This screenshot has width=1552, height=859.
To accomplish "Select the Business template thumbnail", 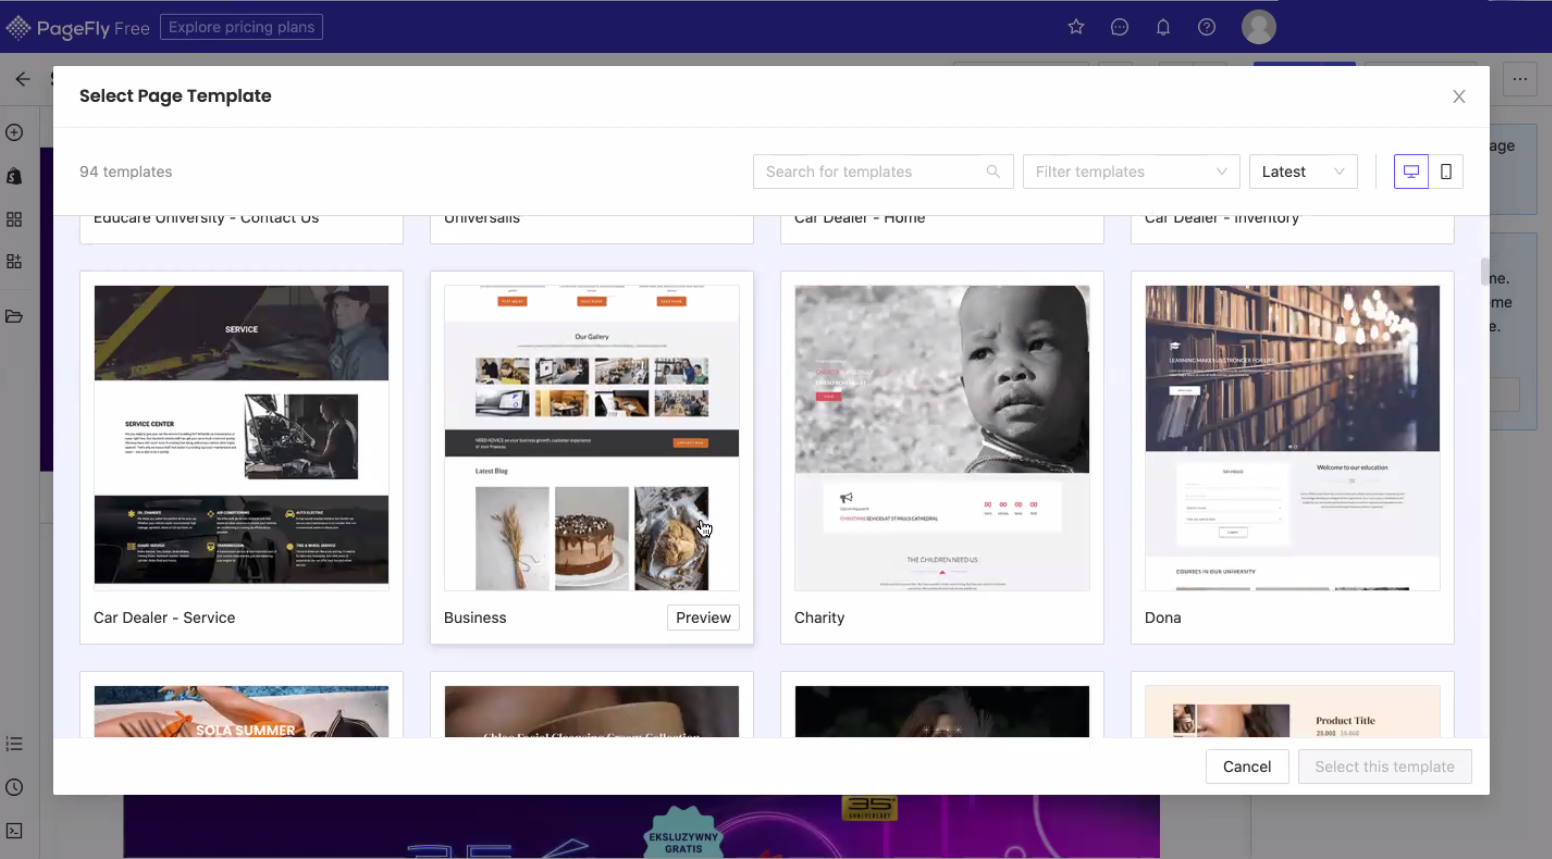I will click(x=591, y=437).
